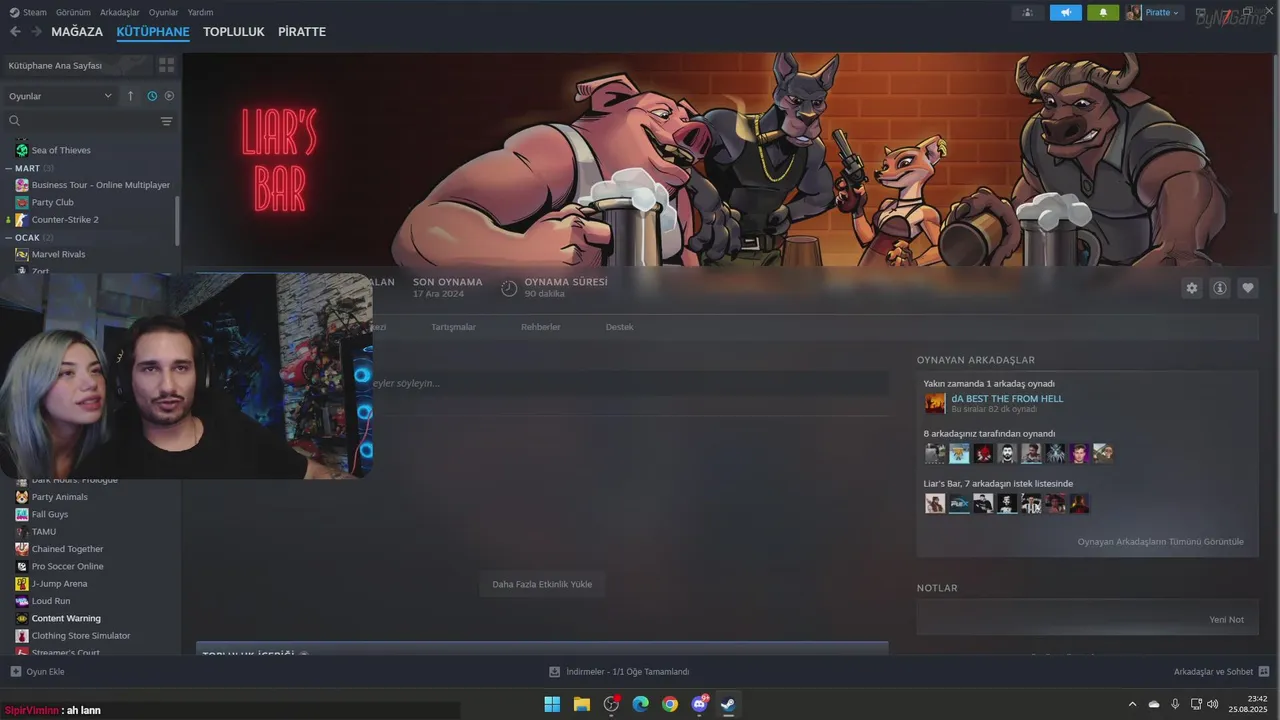Click the friends icon in top bar

pyautogui.click(x=1028, y=12)
